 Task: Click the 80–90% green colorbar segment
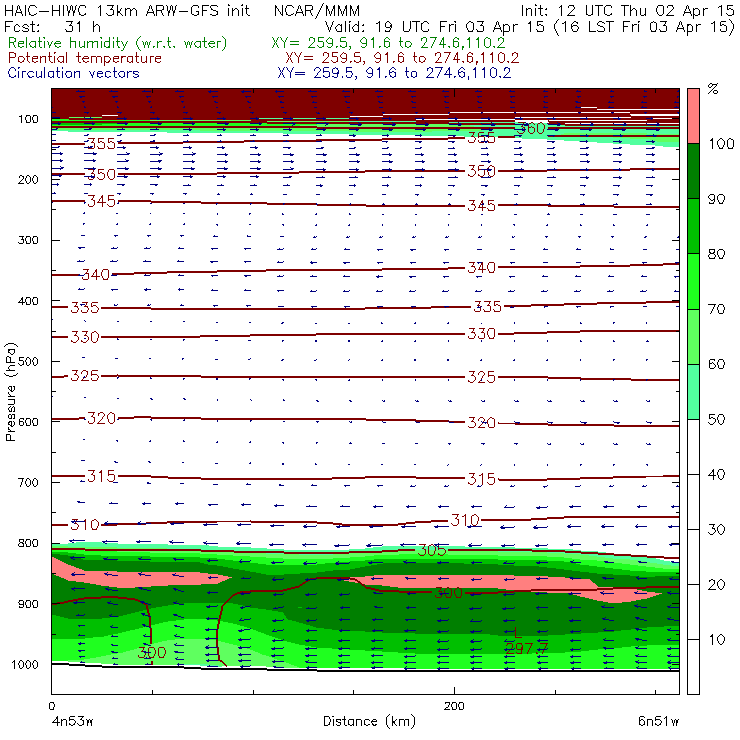tap(693, 226)
